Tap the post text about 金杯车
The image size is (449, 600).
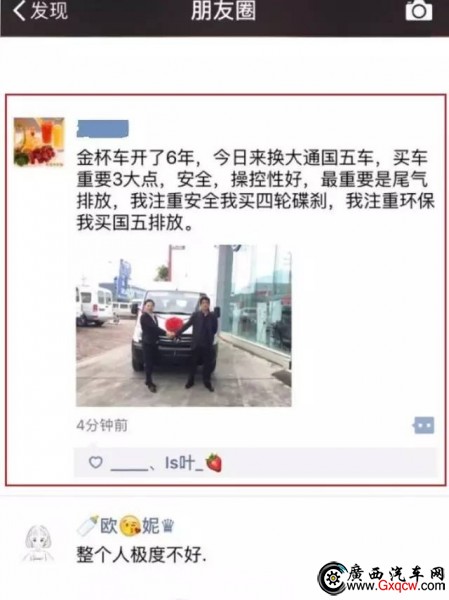click(x=255, y=190)
